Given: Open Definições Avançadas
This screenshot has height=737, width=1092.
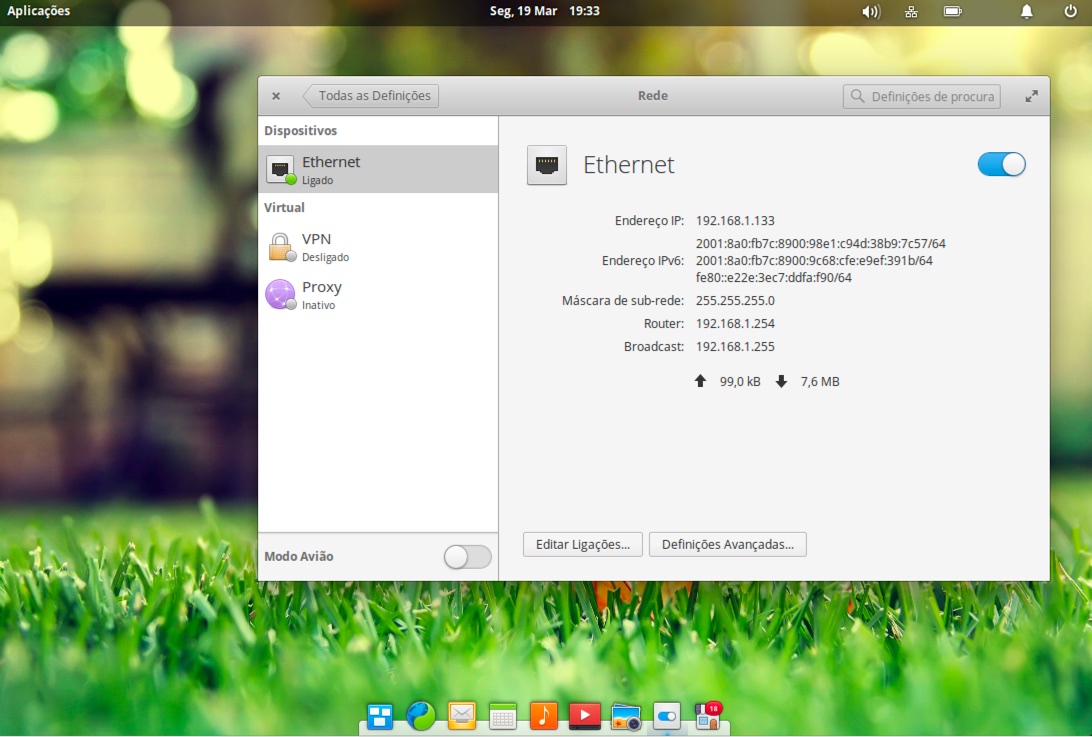Looking at the screenshot, I should coord(727,544).
